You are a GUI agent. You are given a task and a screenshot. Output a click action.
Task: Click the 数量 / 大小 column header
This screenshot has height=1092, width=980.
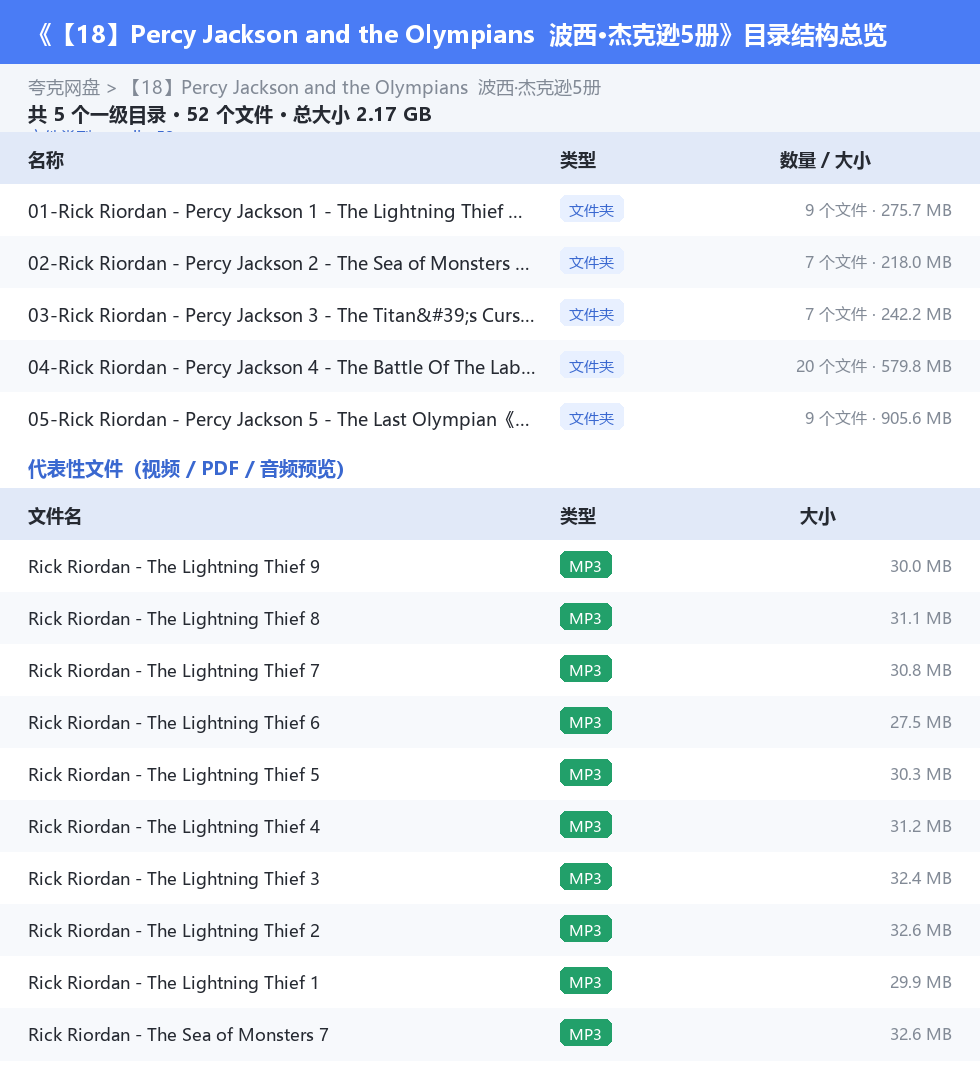(825, 160)
